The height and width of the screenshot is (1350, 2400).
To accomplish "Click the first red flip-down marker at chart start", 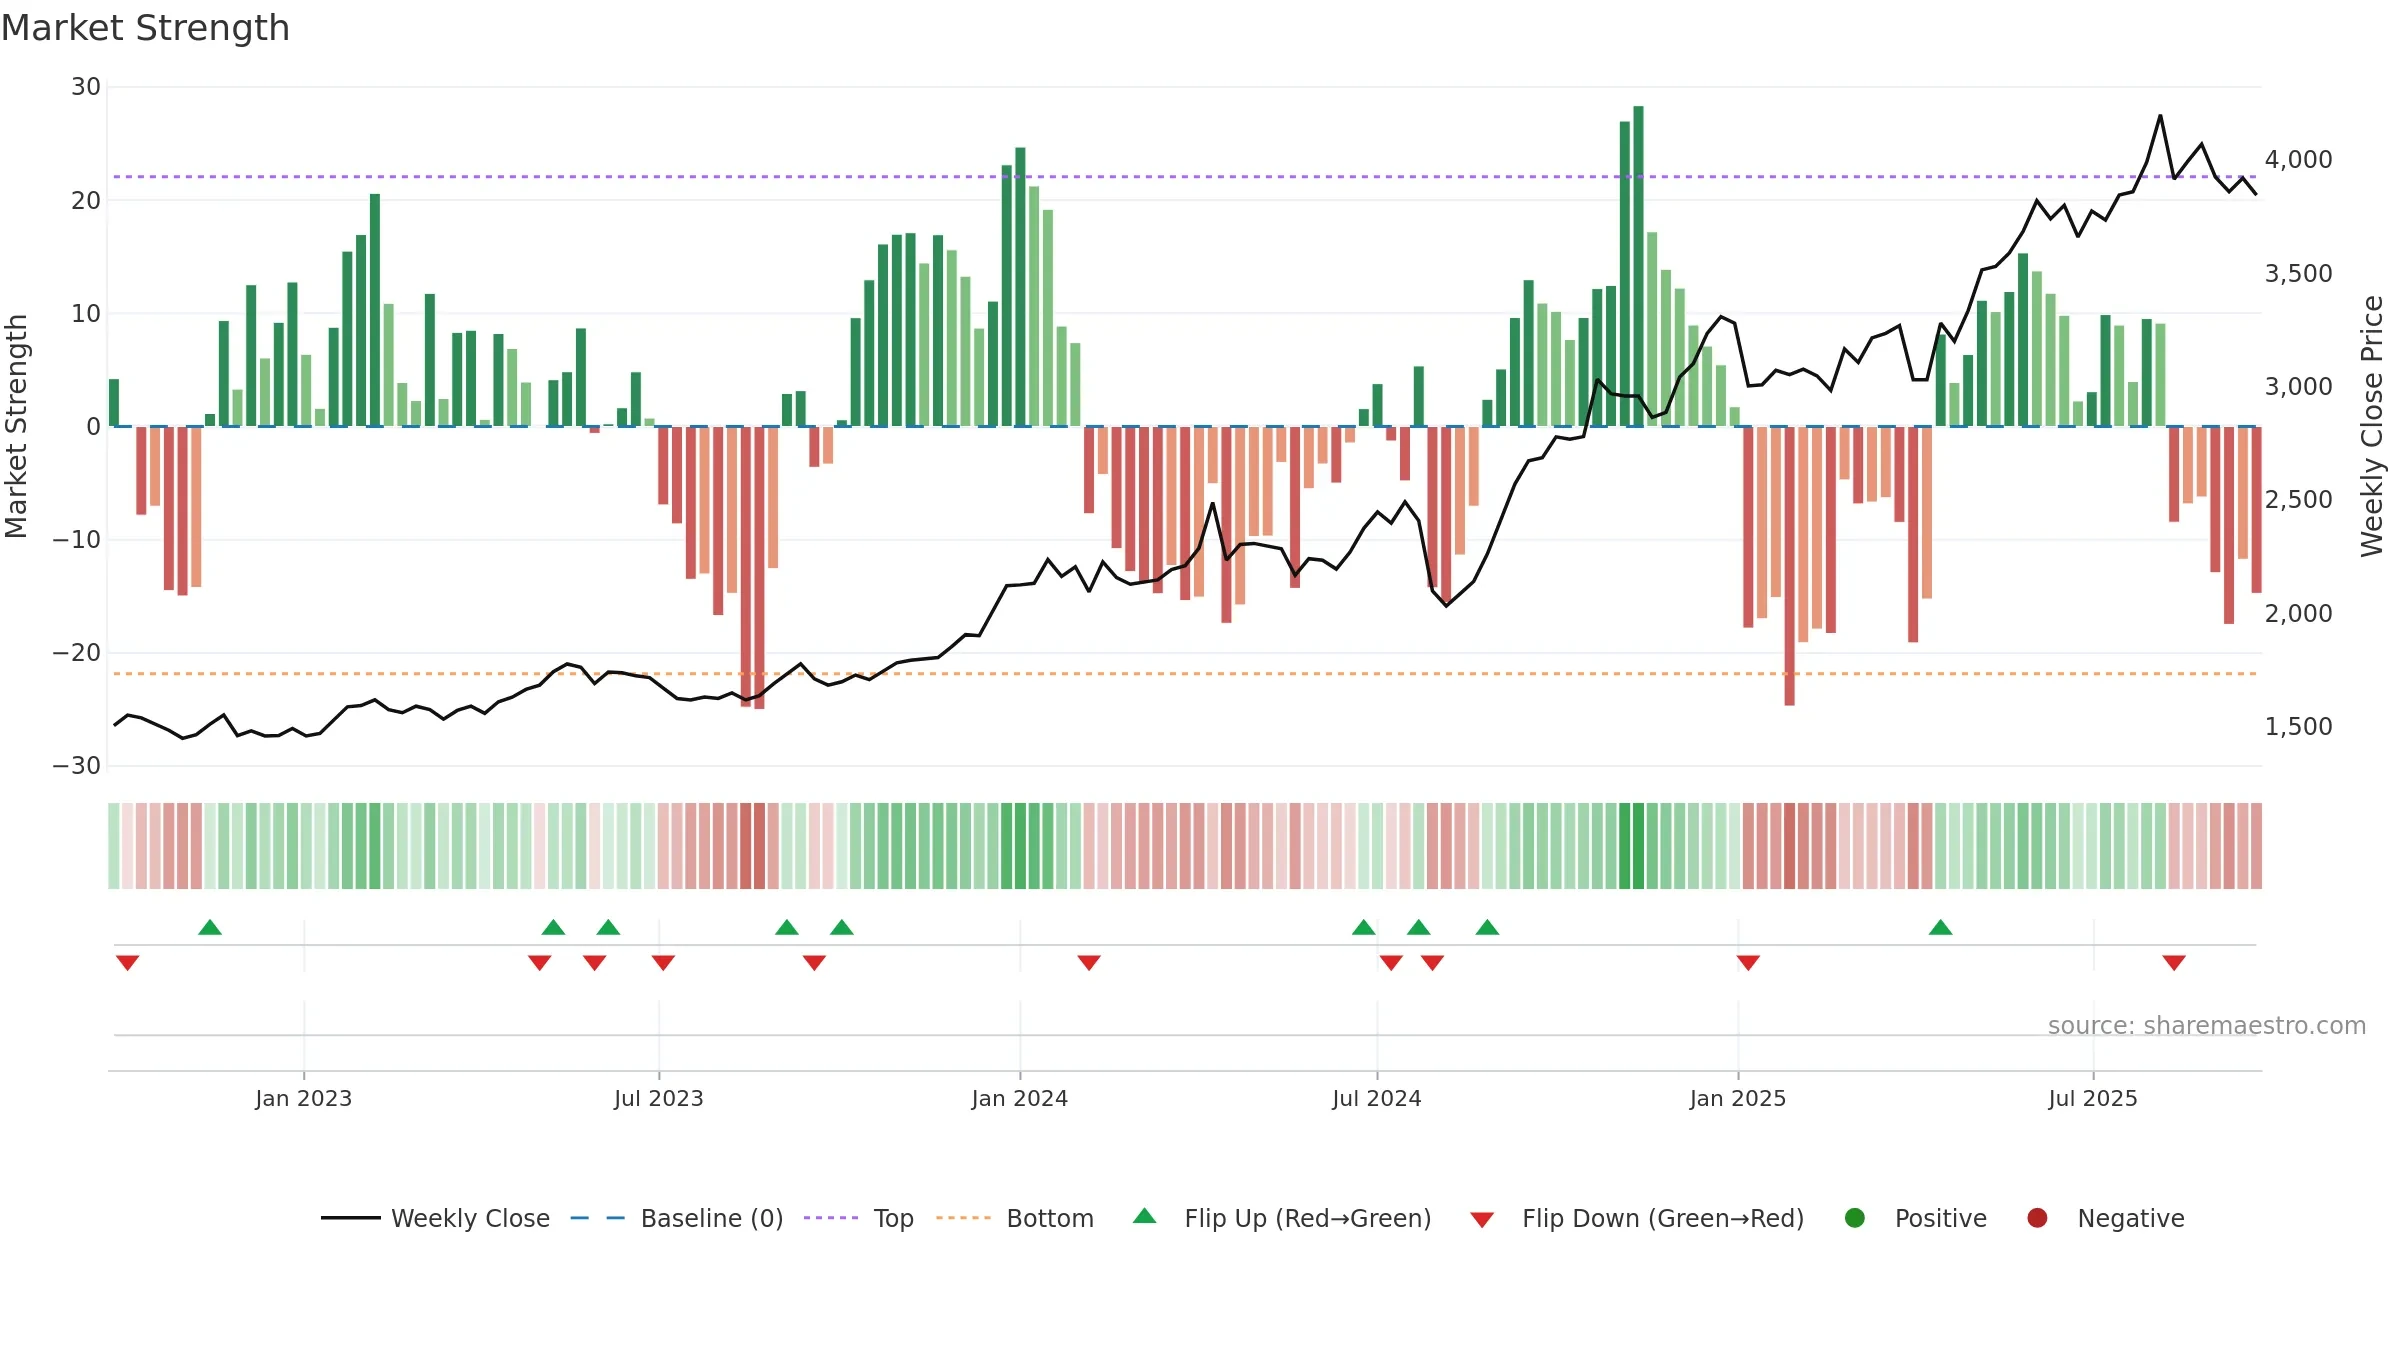I will point(127,962).
